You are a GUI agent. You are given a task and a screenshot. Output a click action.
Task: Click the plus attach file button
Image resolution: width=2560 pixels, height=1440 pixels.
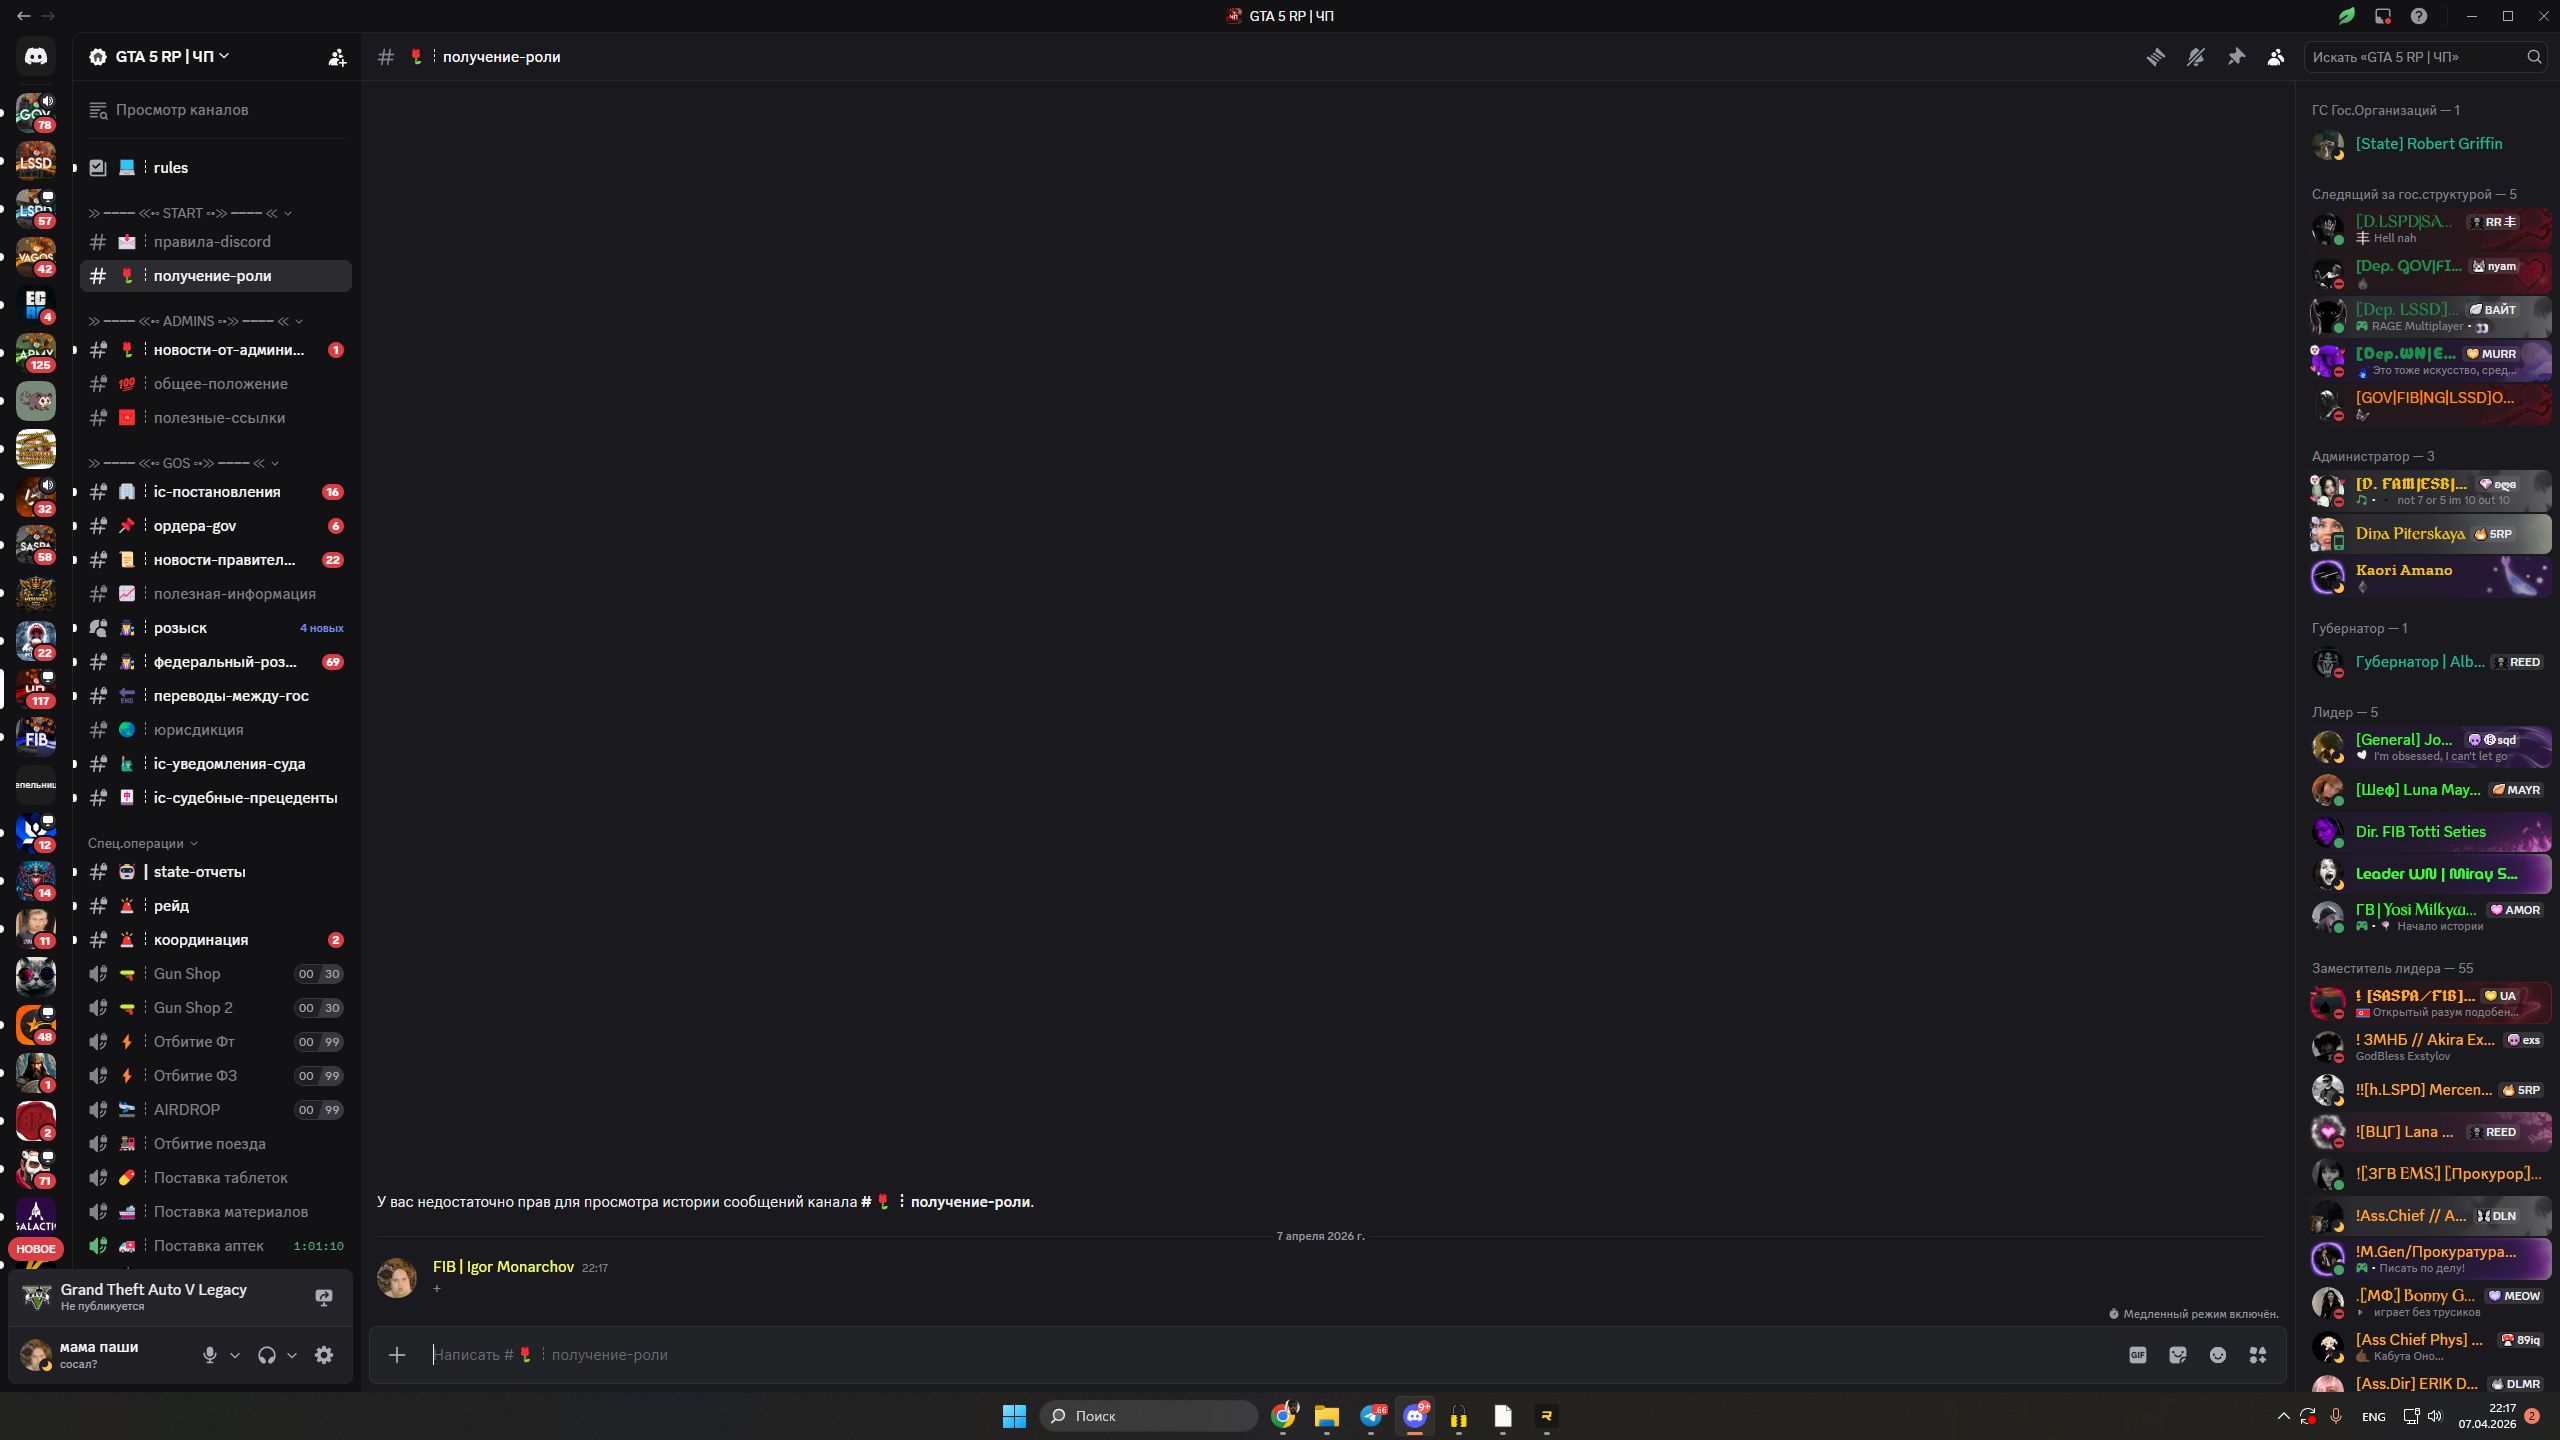point(397,1355)
